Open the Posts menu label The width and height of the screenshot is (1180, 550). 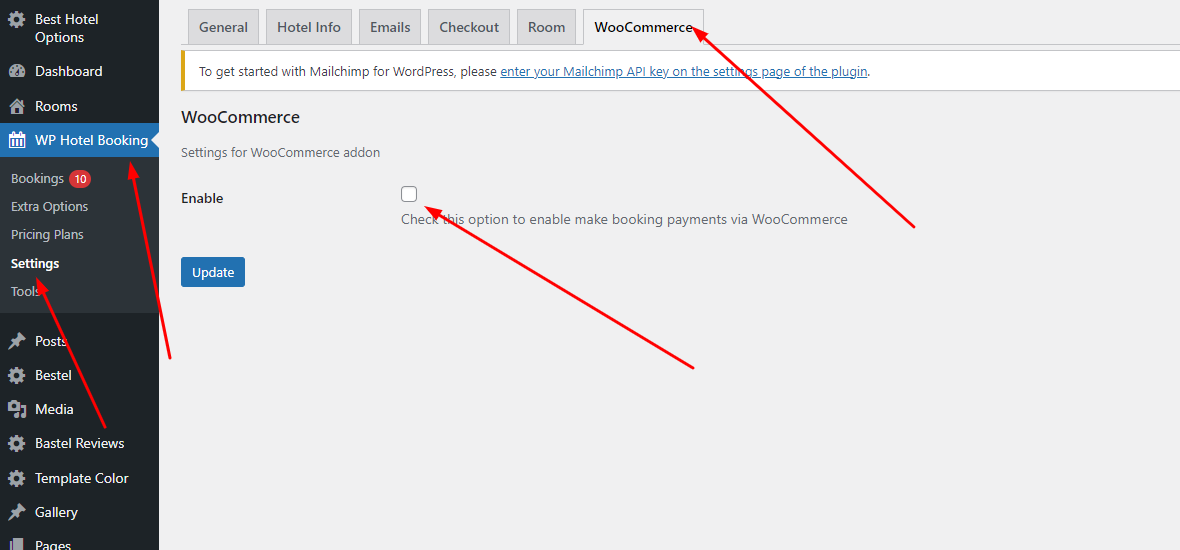pyautogui.click(x=51, y=342)
